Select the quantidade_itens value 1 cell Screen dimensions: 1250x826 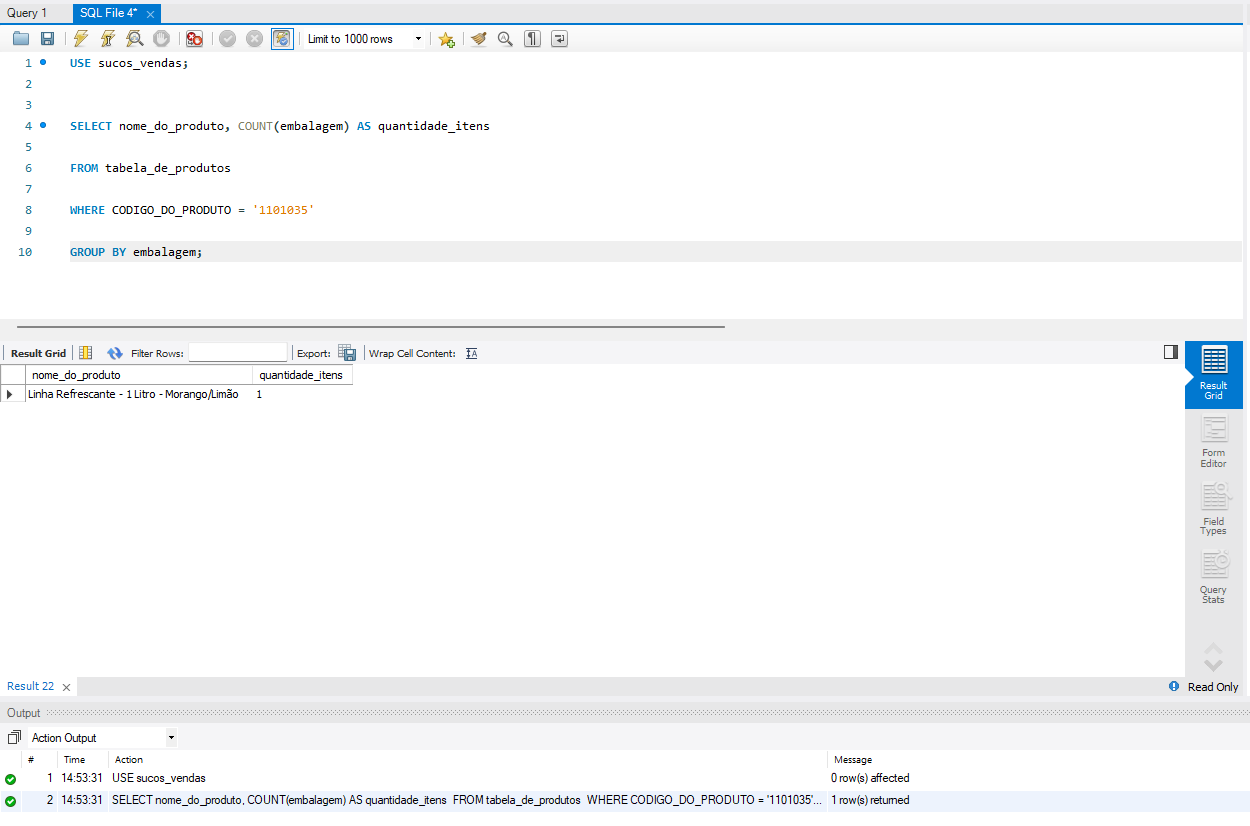pos(302,395)
